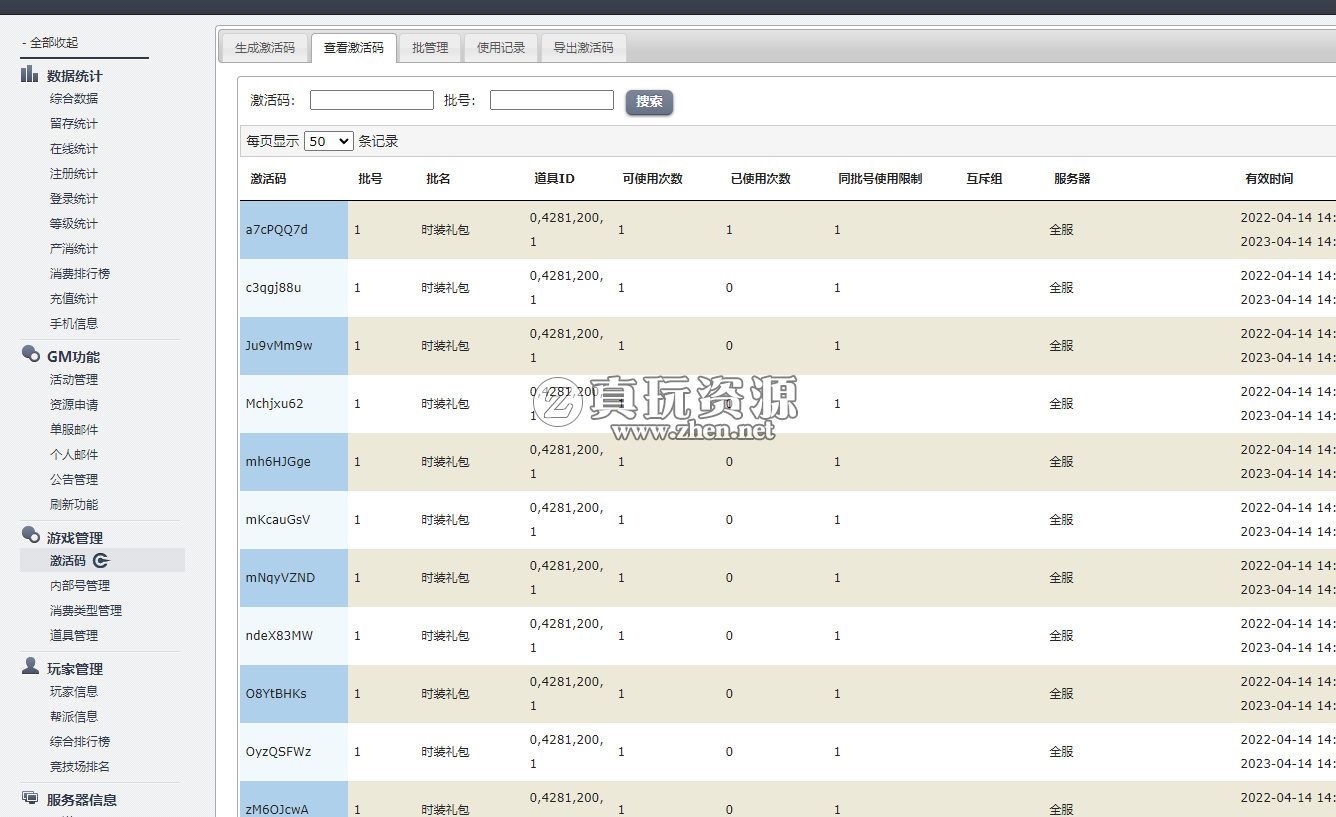Open 帮派信息 under 玩家管理
The width and height of the screenshot is (1336, 817).
74,717
